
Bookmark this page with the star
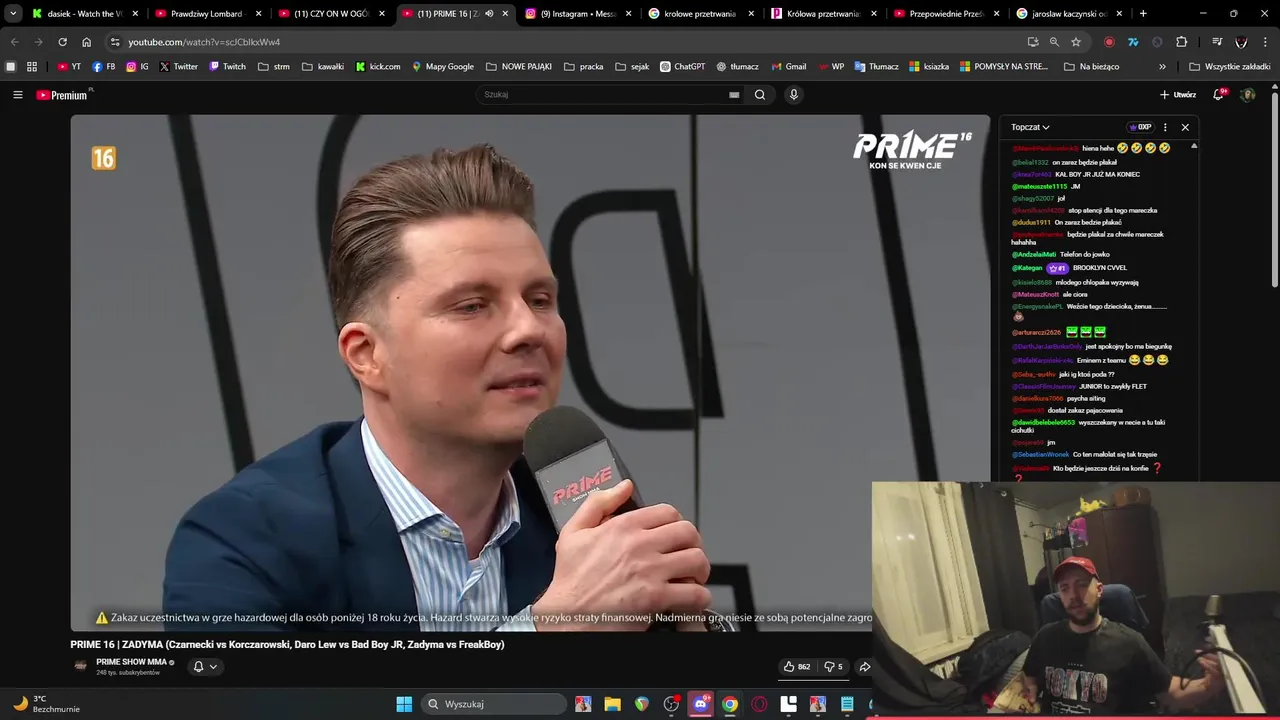[1076, 42]
